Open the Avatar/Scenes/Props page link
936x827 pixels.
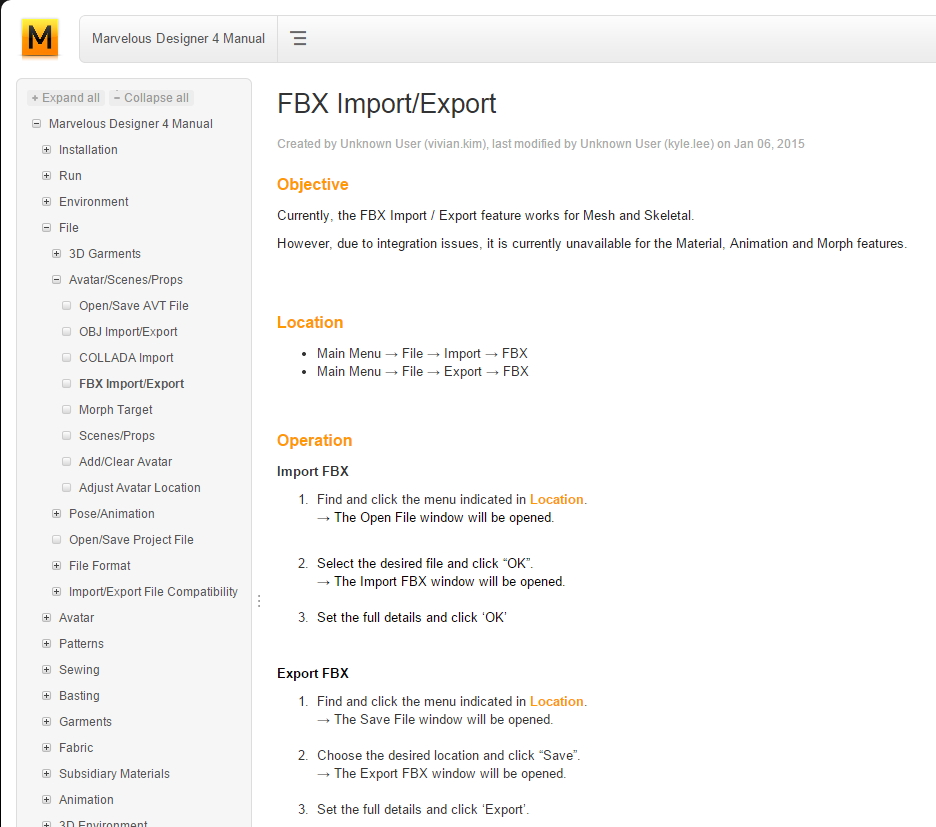[126, 279]
